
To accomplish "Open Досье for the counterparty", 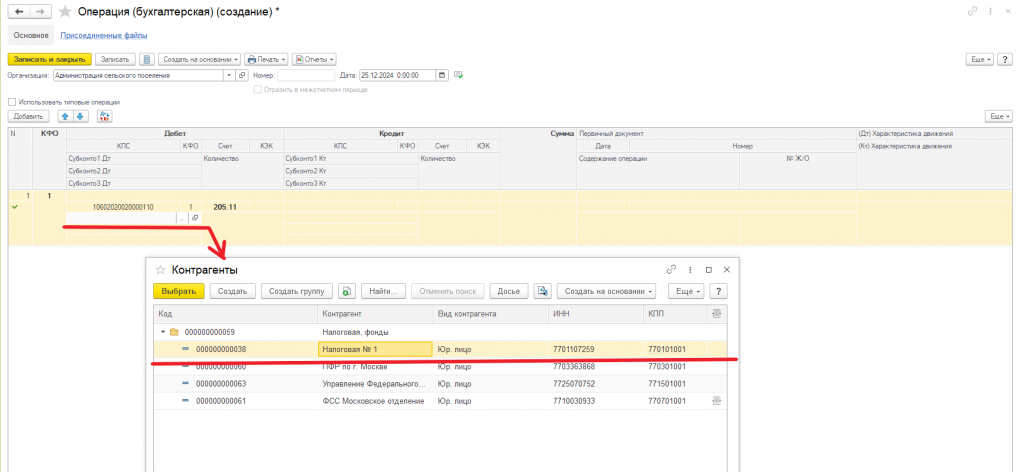I will point(509,291).
